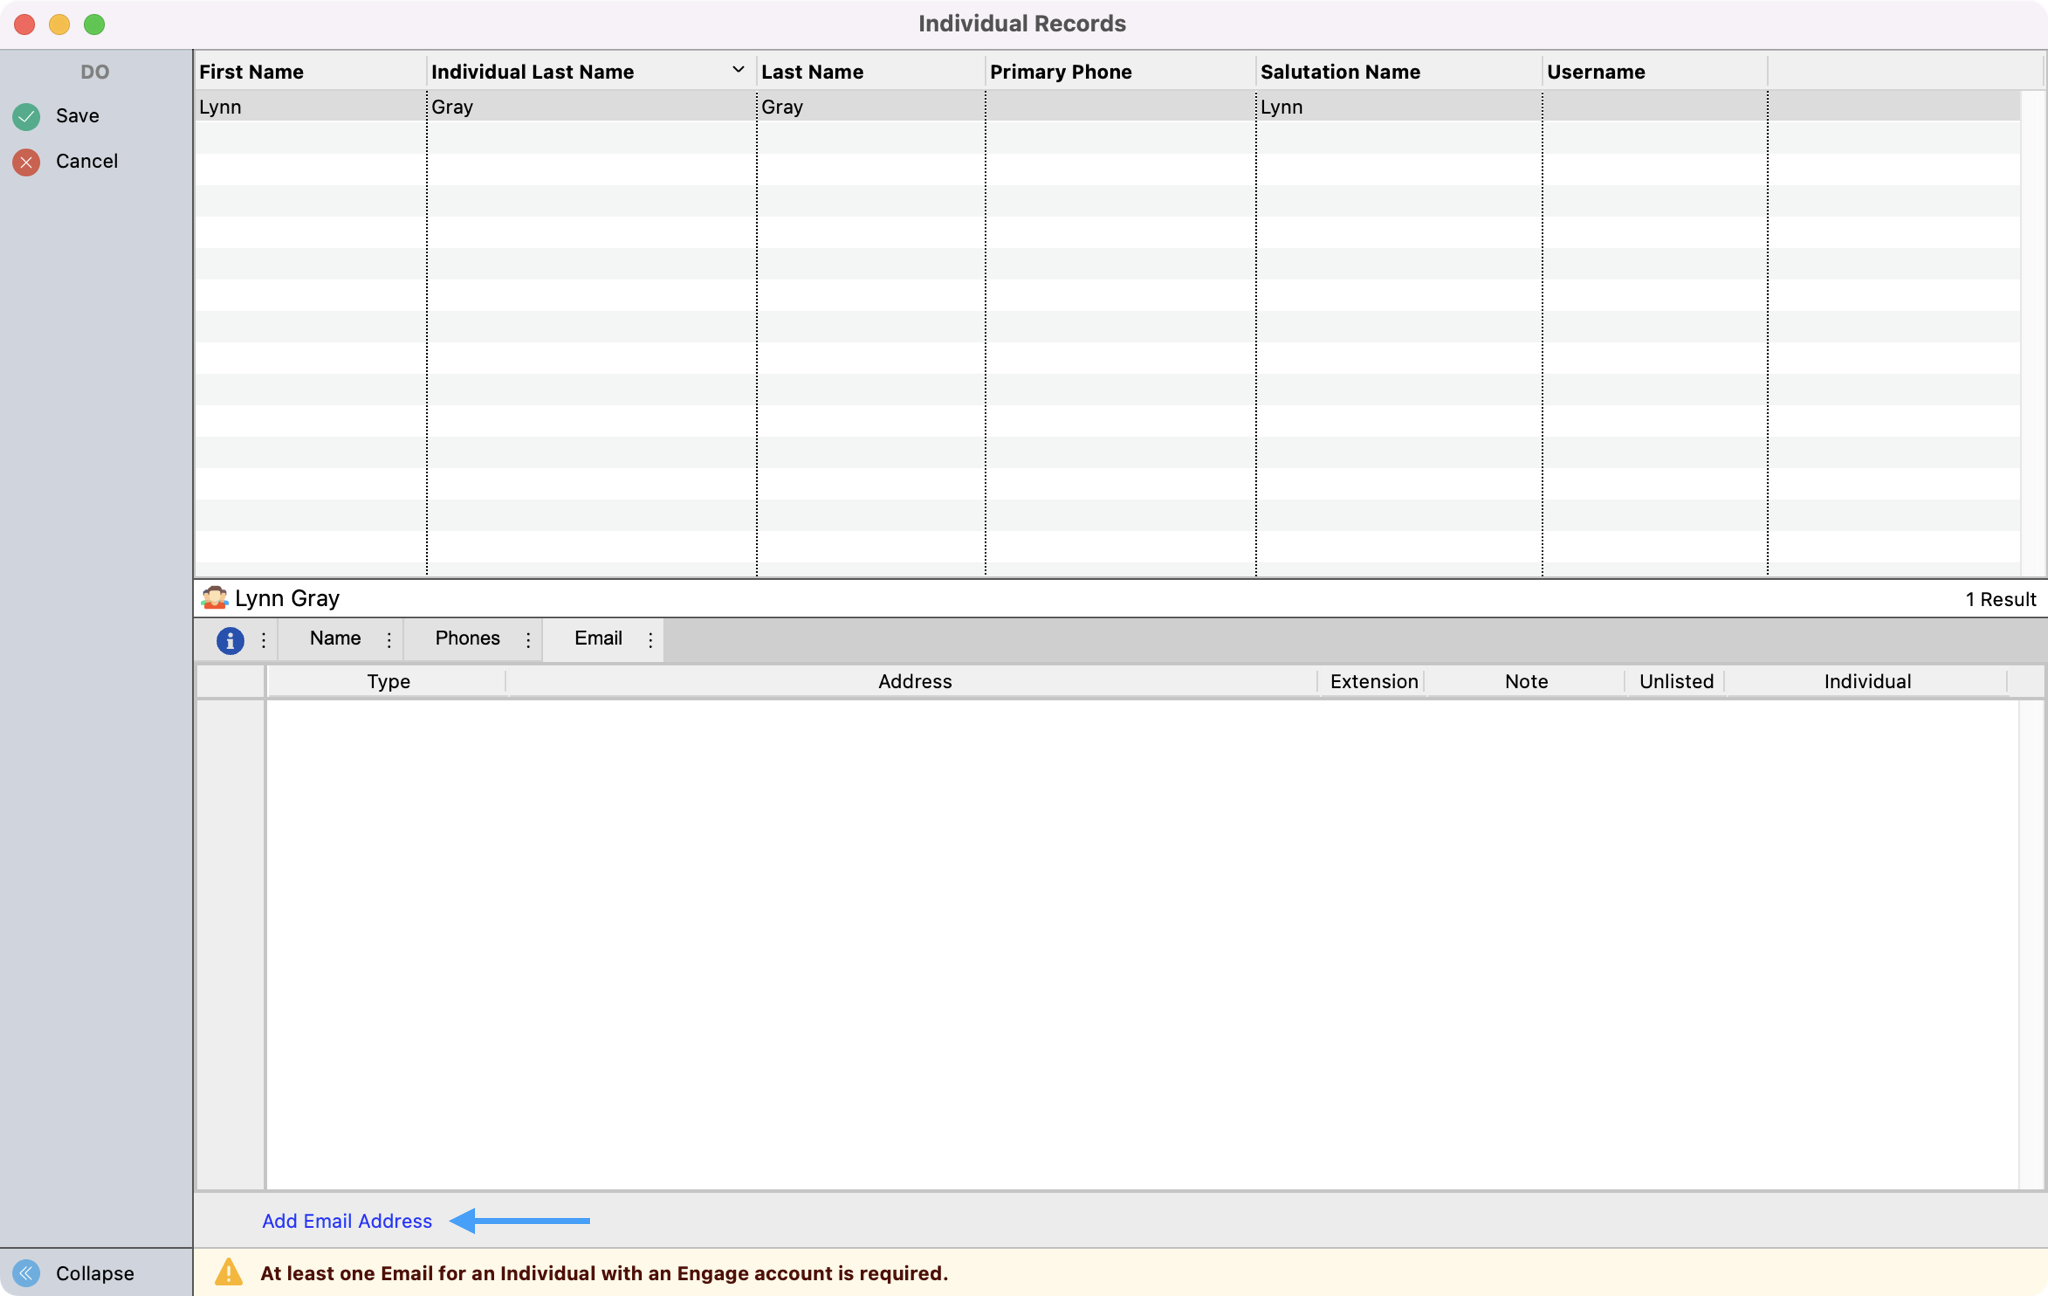
Task: Switch to the Name tab
Action: (335, 639)
